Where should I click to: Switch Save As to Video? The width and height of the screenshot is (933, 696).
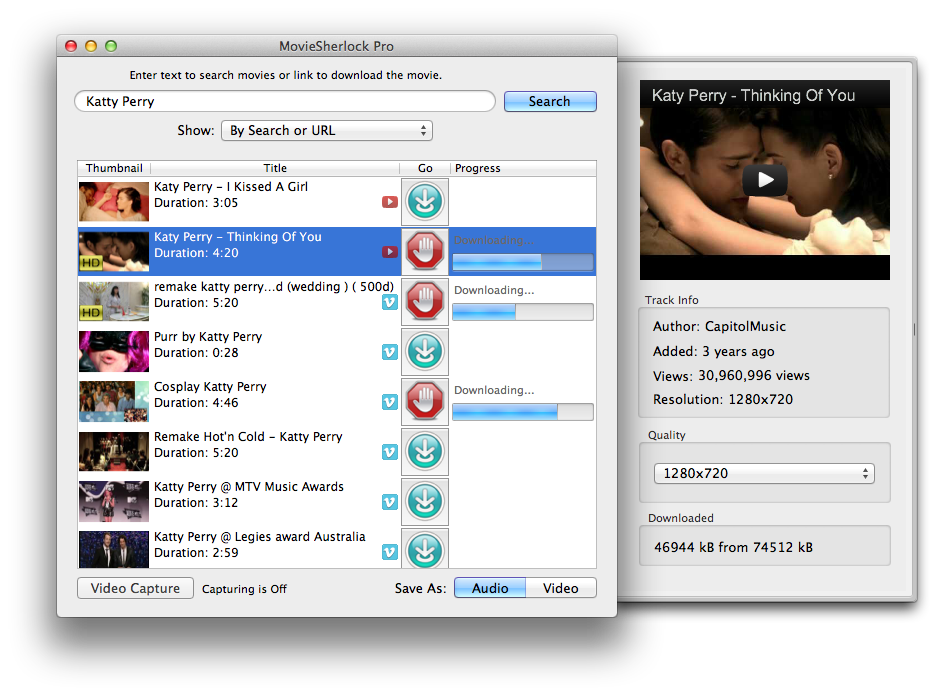(561, 588)
